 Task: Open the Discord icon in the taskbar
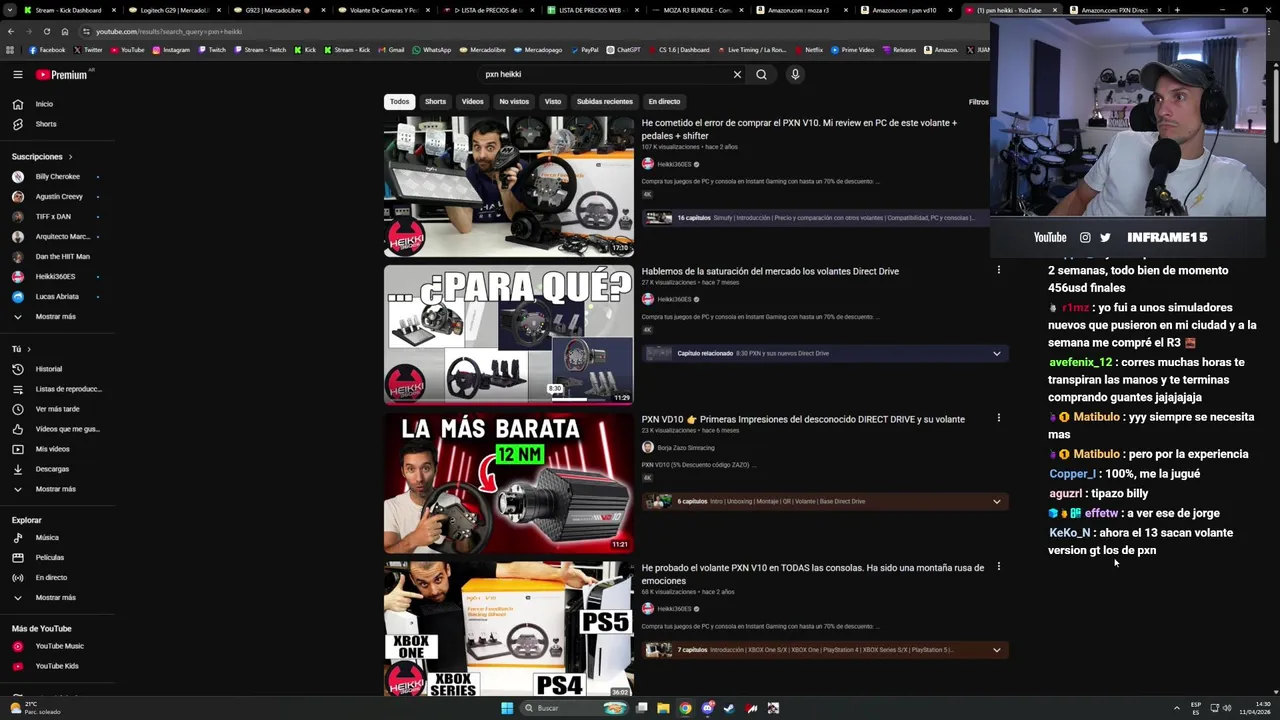point(707,708)
